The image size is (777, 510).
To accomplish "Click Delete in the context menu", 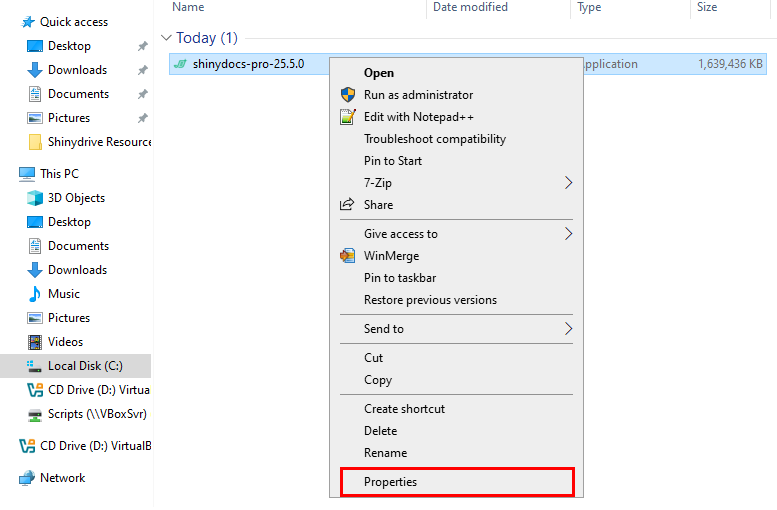I will [x=381, y=431].
